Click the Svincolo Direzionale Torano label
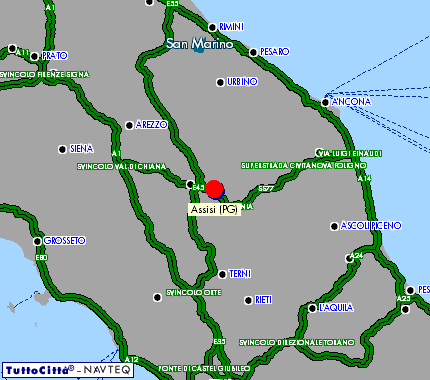The image size is (430, 380). pos(297,342)
